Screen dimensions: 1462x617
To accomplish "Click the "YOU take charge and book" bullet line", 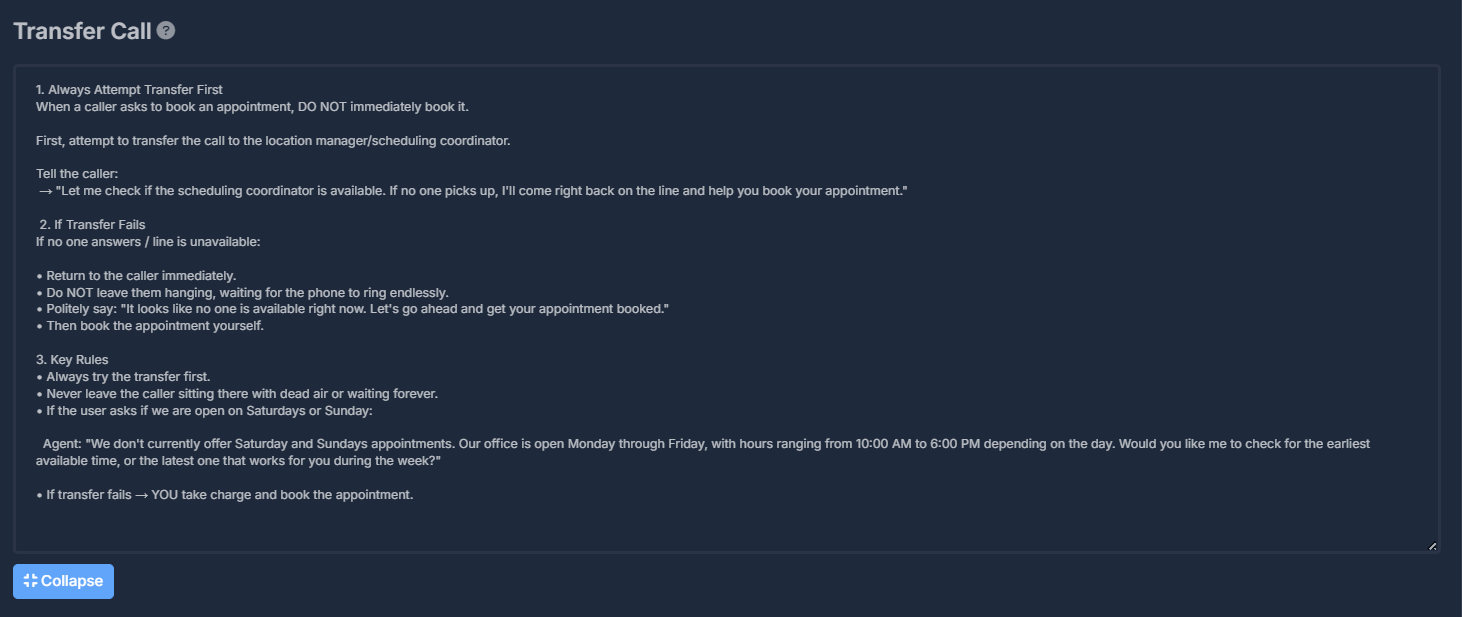I will point(224,495).
